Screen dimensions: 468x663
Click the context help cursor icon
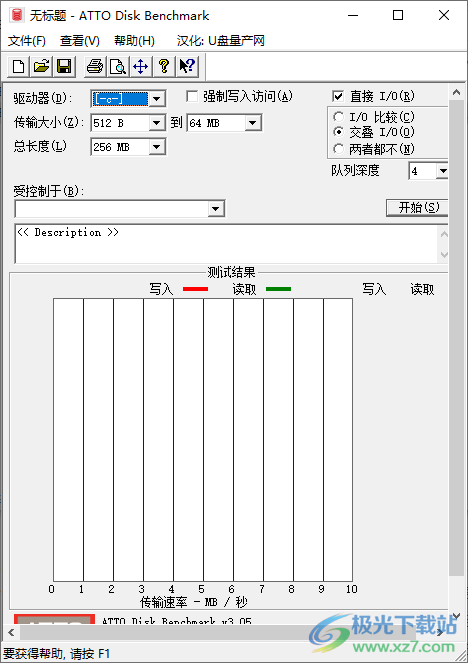[187, 66]
